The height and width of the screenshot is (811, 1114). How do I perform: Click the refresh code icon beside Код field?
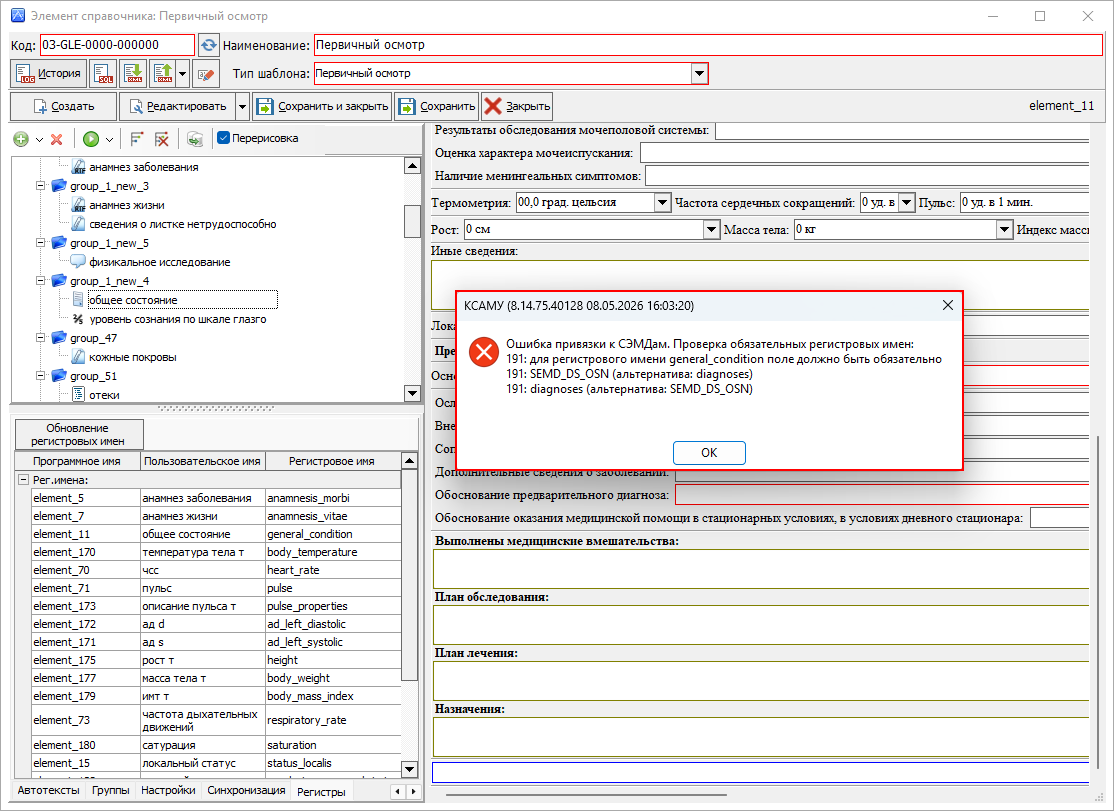(x=208, y=45)
